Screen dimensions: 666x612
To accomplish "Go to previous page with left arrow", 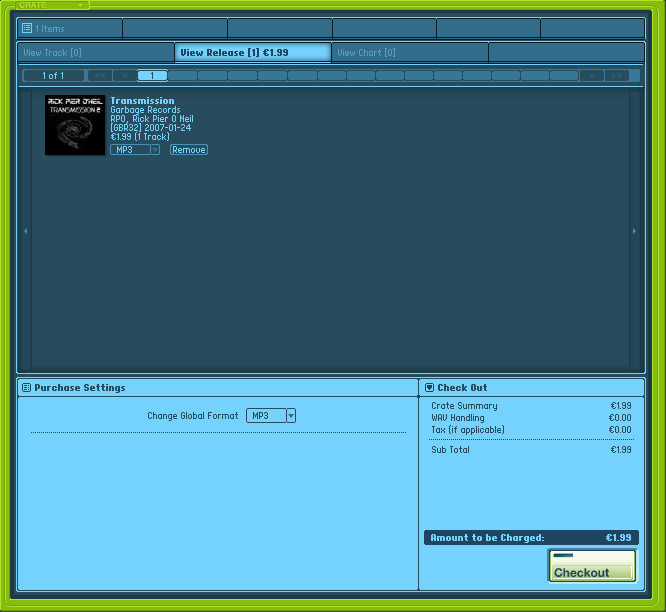I will [x=124, y=76].
